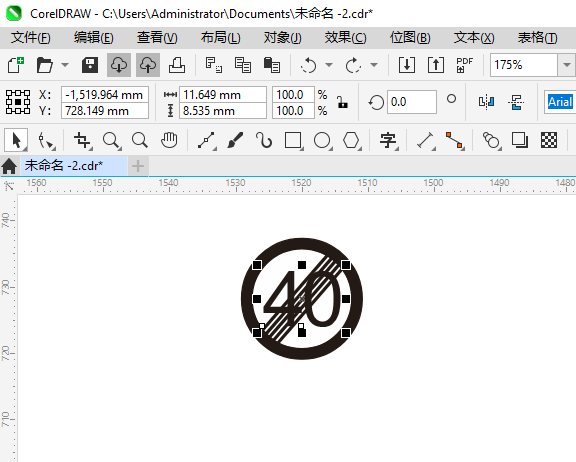
Task: Select the Drop Shadow tool
Action: pos(519,140)
